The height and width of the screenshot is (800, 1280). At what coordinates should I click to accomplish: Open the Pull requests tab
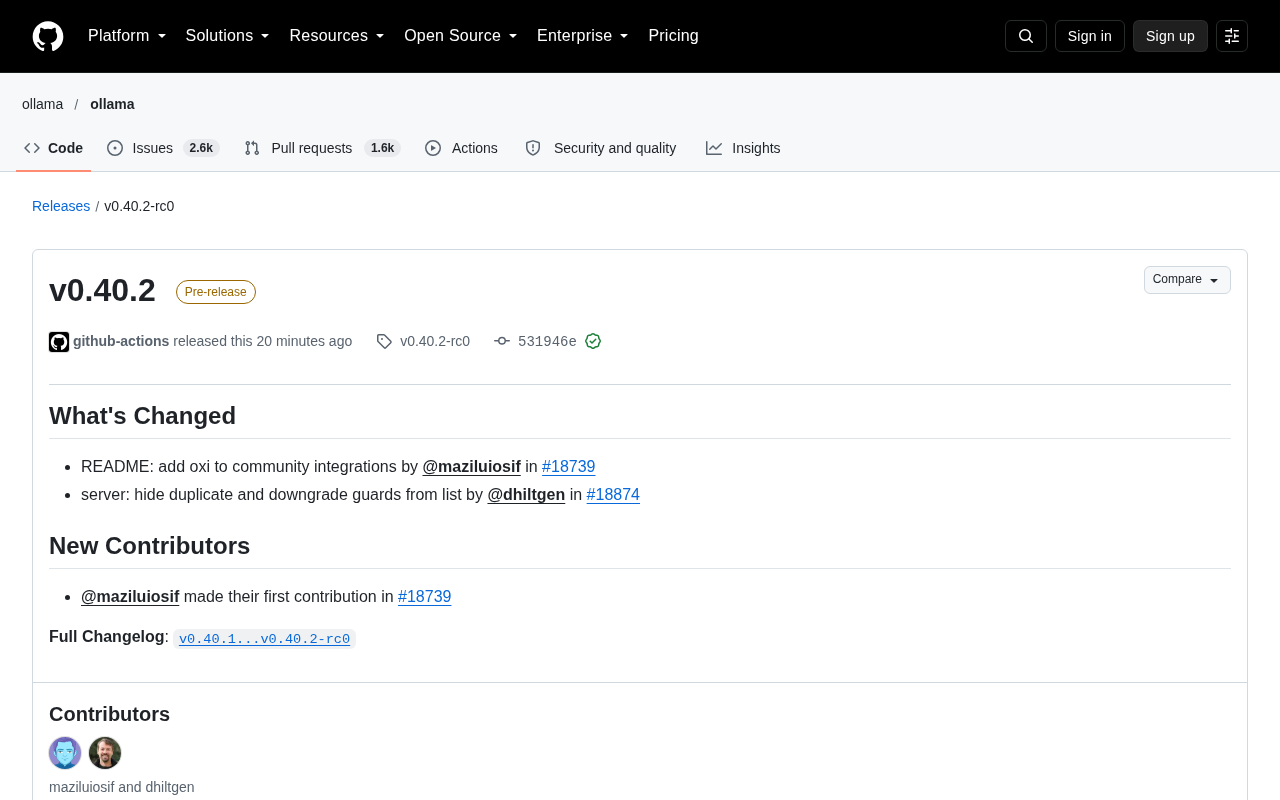[x=322, y=148]
